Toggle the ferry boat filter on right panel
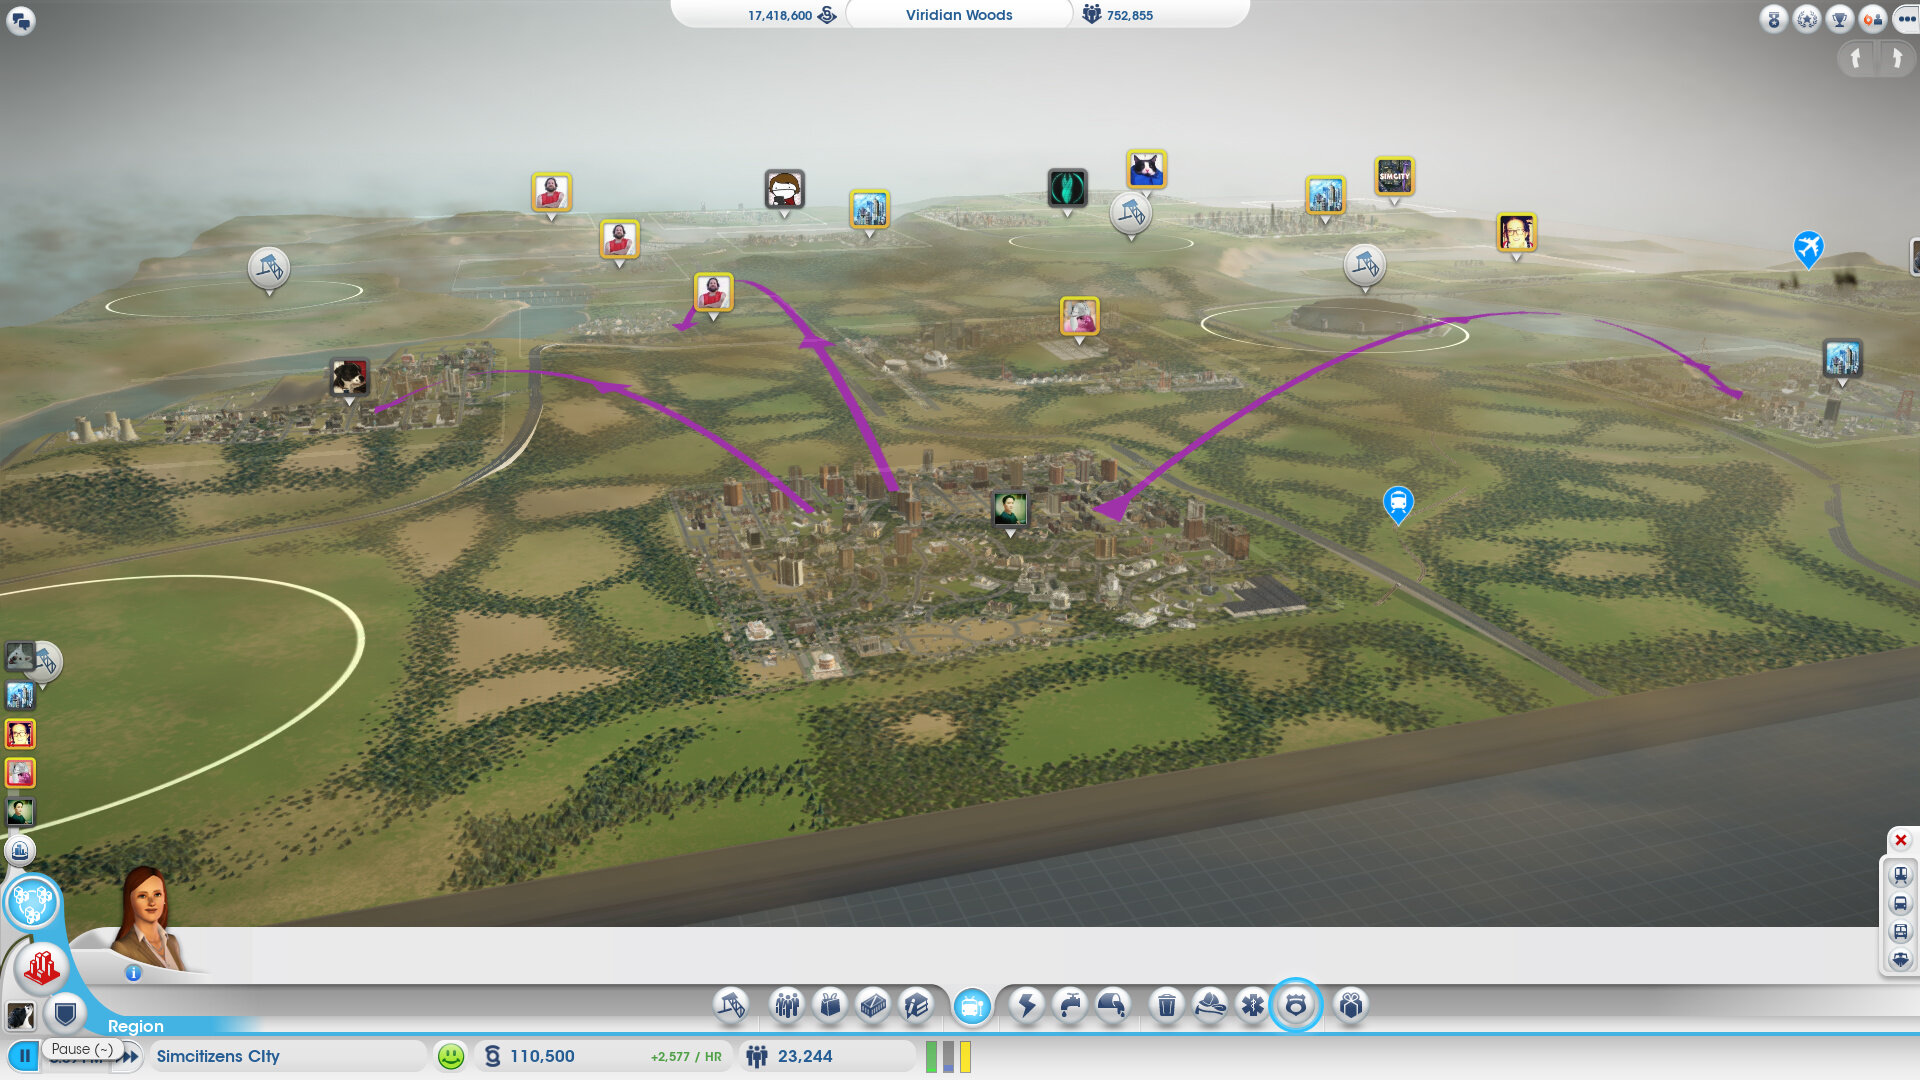Screen dimensions: 1920x1080 coord(1901,960)
